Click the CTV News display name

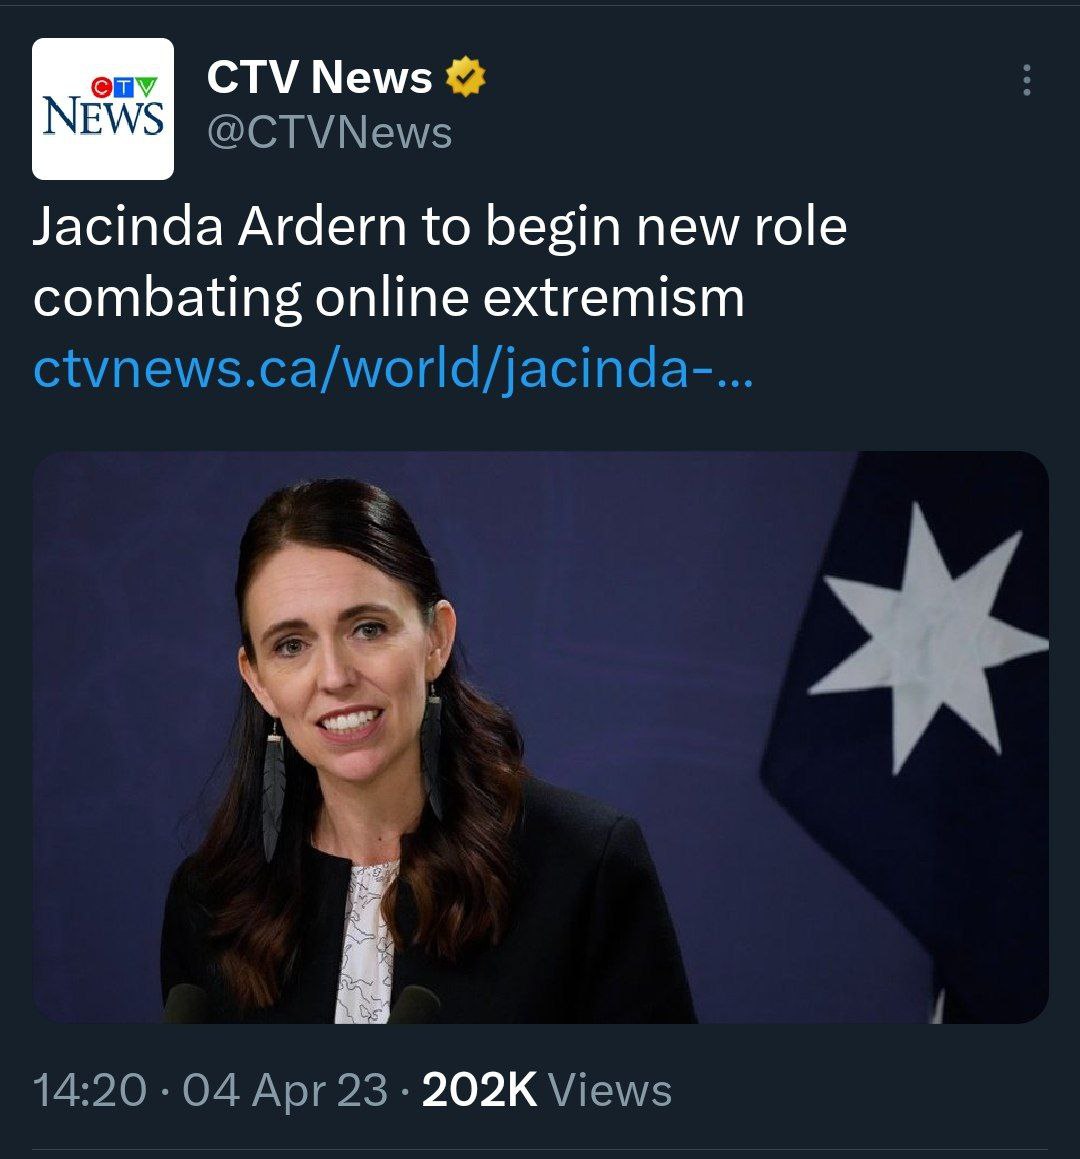(x=319, y=77)
